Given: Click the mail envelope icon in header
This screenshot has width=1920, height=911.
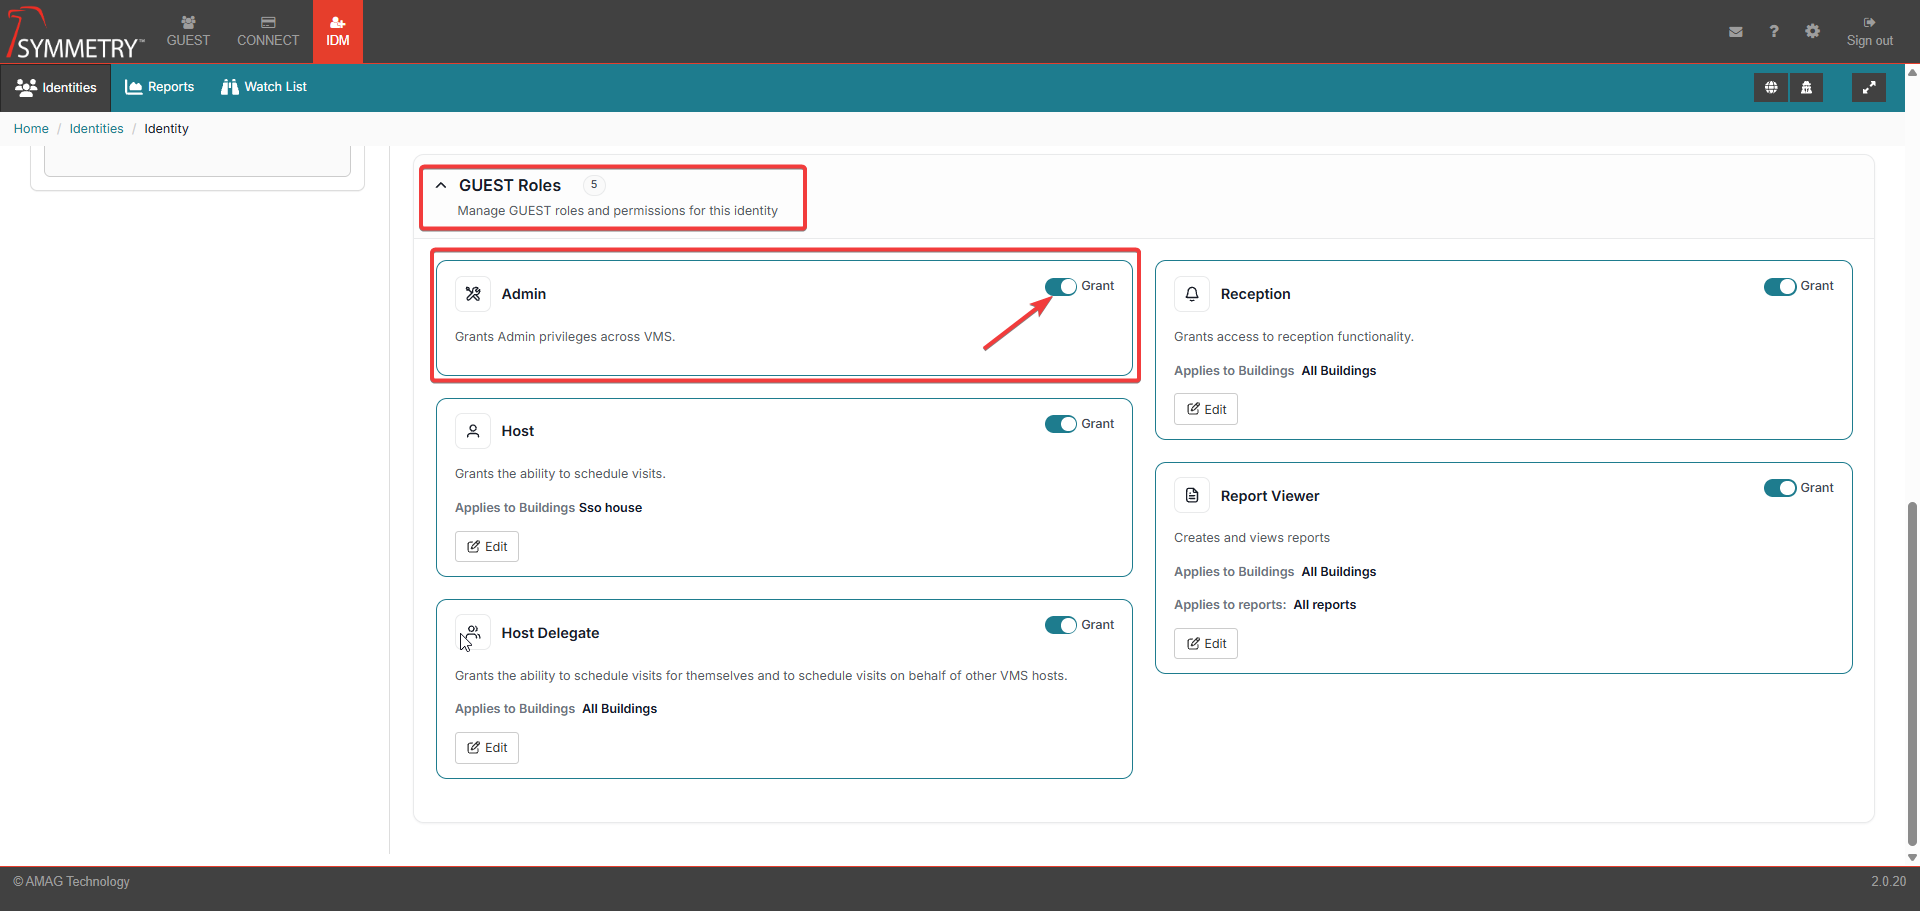Looking at the screenshot, I should coord(1735,32).
